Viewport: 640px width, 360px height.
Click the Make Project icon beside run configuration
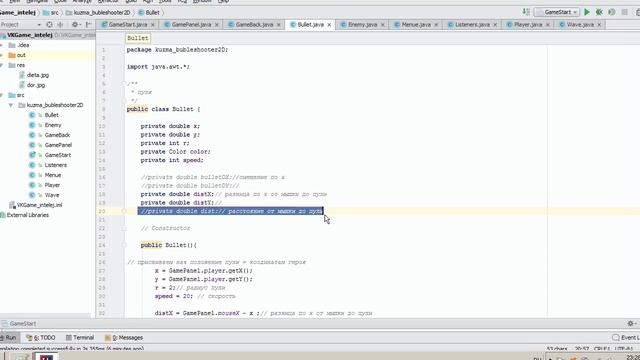point(526,12)
